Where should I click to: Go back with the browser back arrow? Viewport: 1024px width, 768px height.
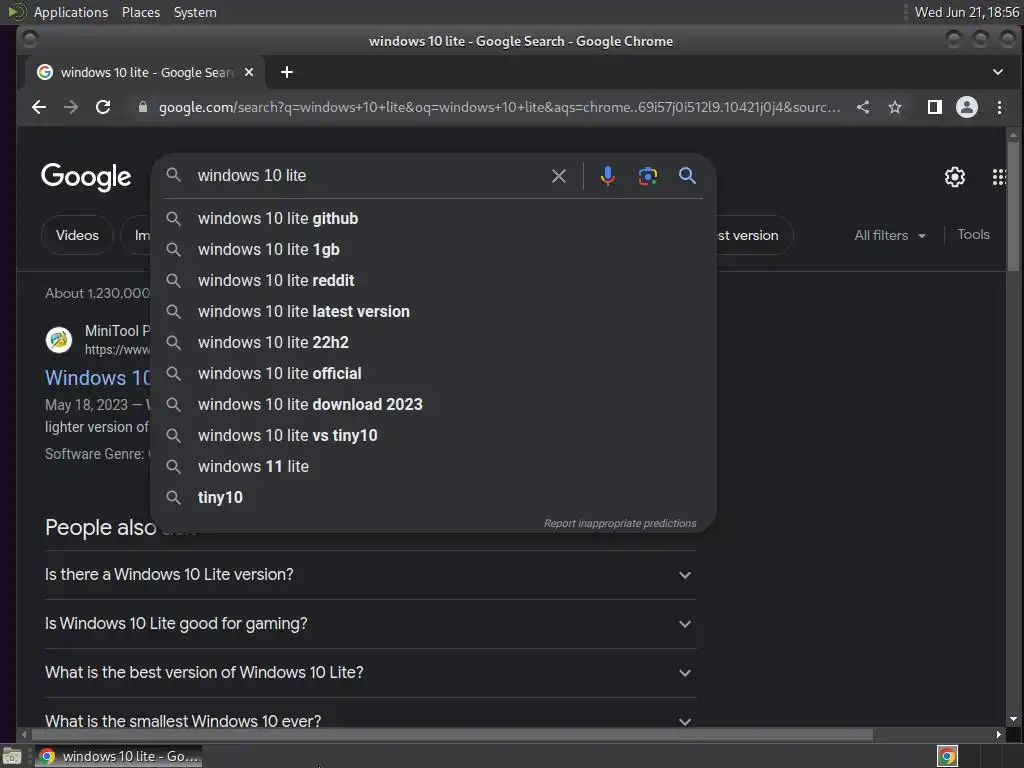(x=39, y=107)
